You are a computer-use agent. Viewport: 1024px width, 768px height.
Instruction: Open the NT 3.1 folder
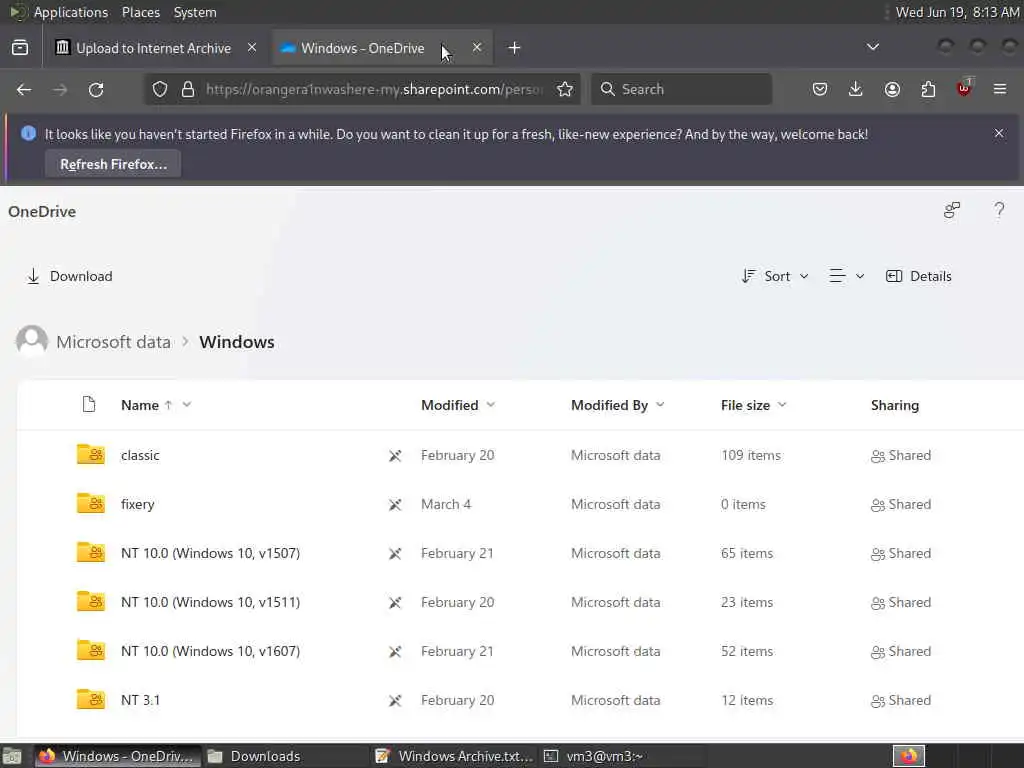tap(140, 700)
